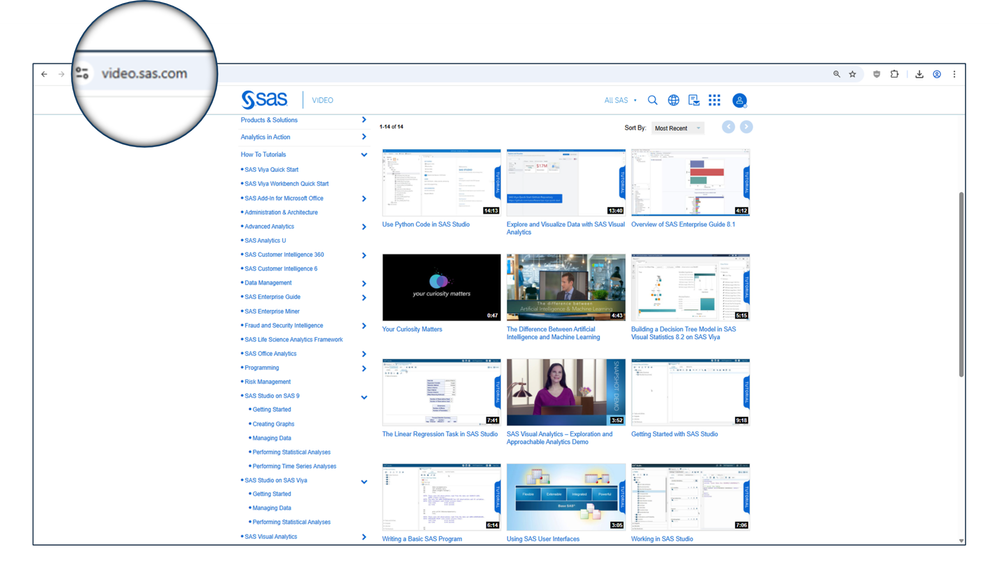Viewport: 999px width, 586px height.
Task: Expand the Data Management chevron
Action: tap(364, 283)
